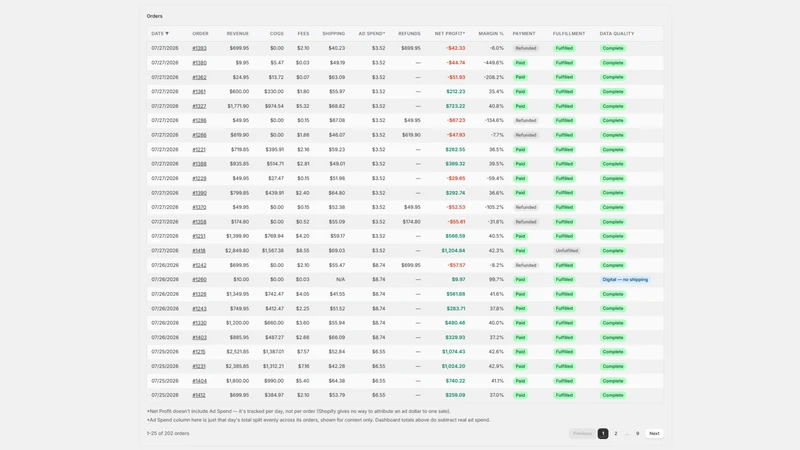Image resolution: width=800 pixels, height=450 pixels.
Task: Sort orders by the DATE column arrow
Action: point(167,34)
